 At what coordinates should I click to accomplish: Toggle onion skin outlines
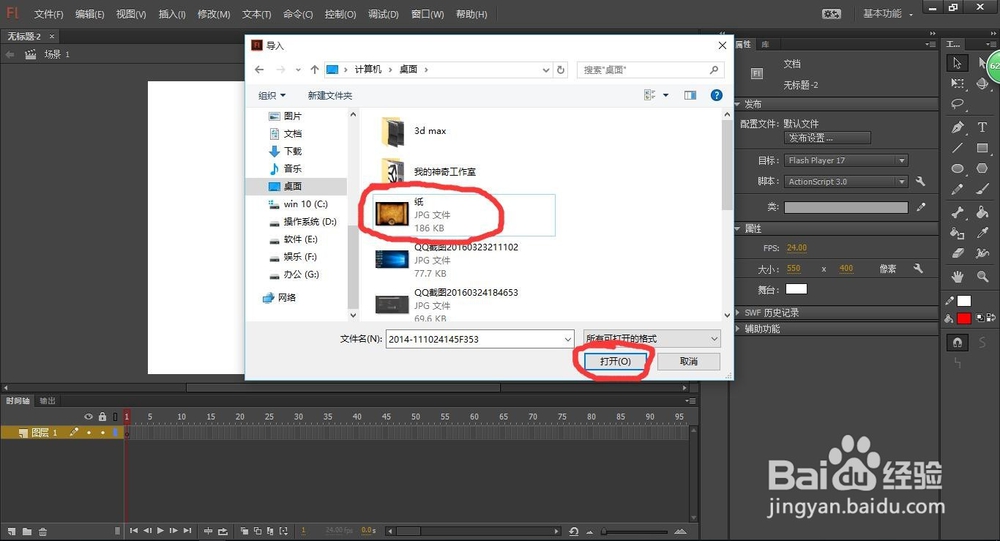coord(258,531)
